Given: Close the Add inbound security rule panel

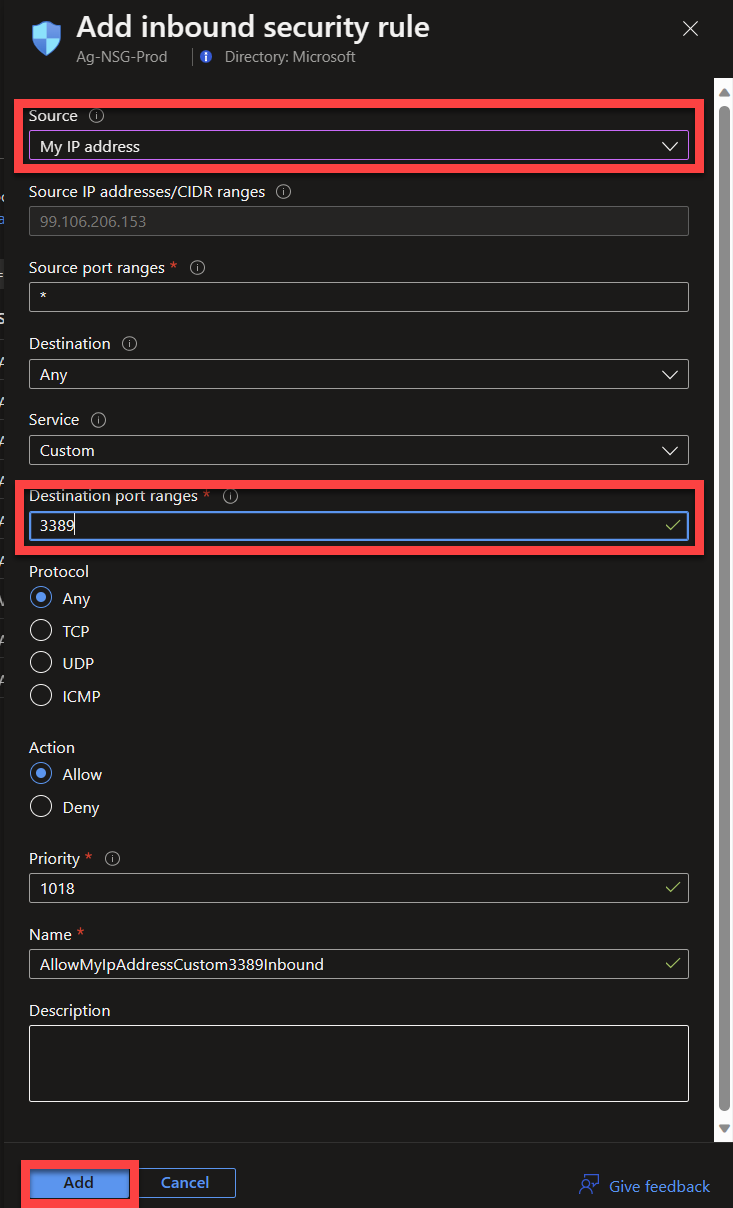Looking at the screenshot, I should click(690, 29).
